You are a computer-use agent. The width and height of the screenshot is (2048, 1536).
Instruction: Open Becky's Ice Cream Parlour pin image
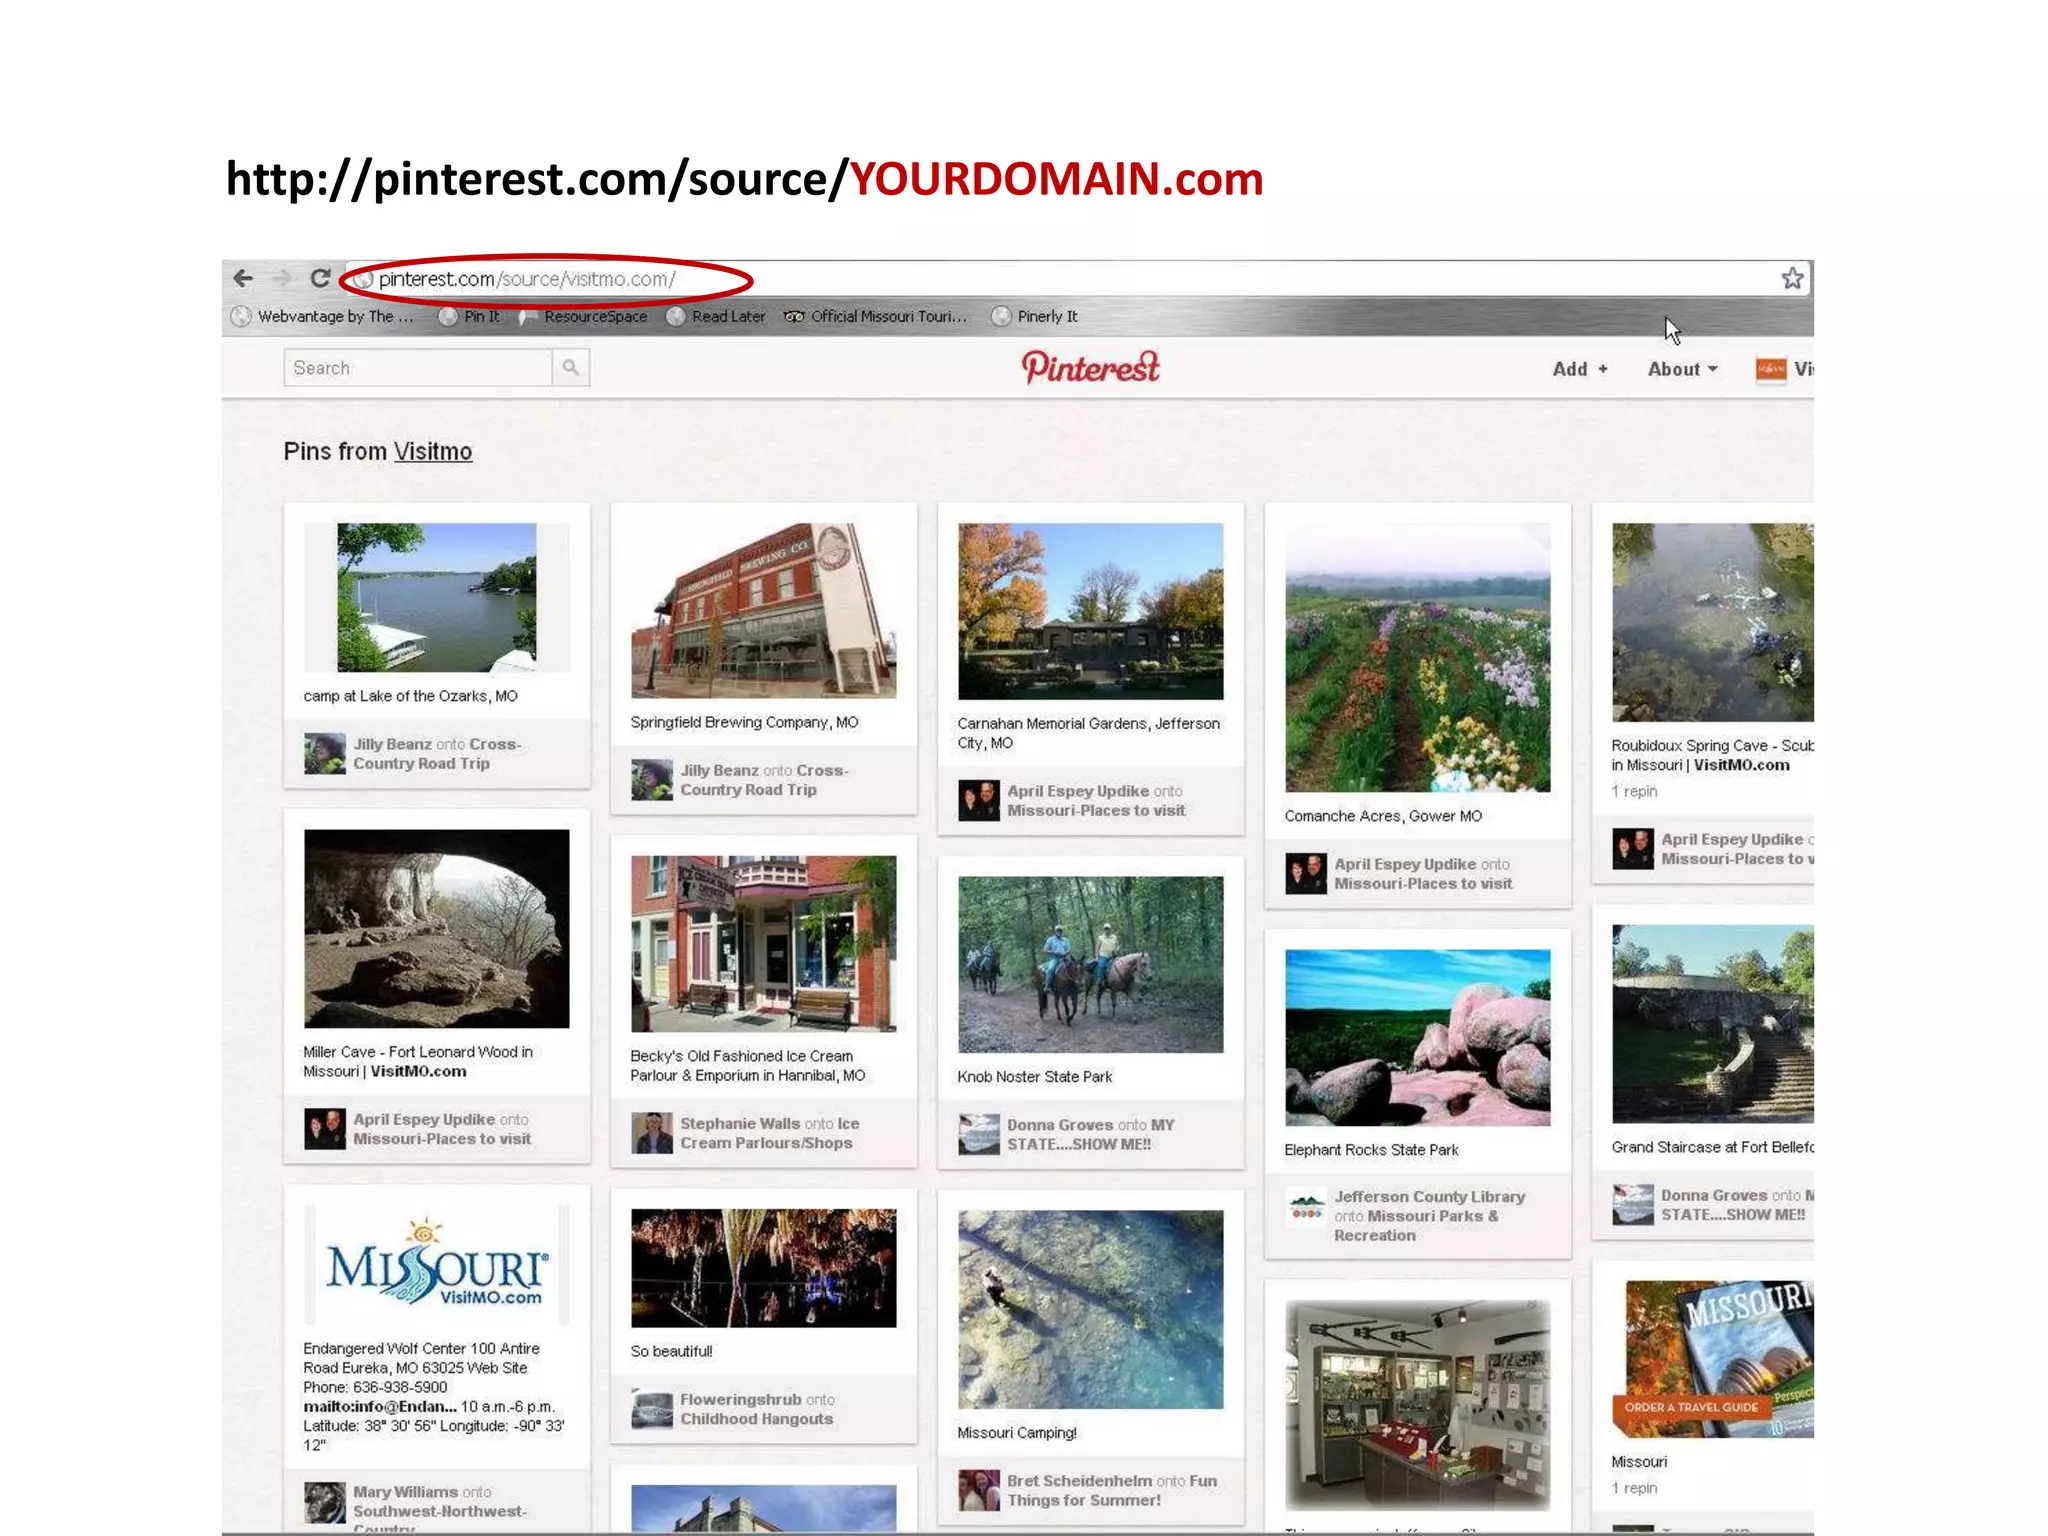764,943
